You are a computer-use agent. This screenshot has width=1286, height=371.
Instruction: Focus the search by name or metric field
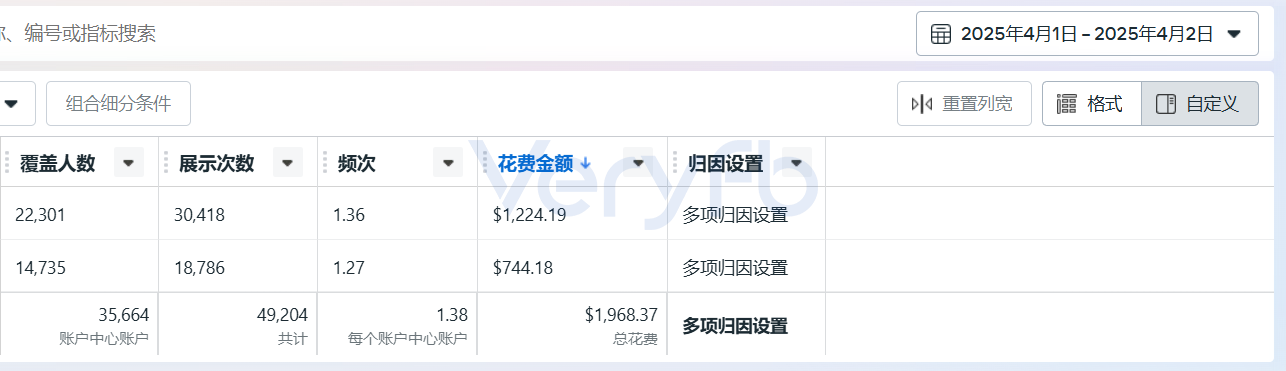(450, 34)
